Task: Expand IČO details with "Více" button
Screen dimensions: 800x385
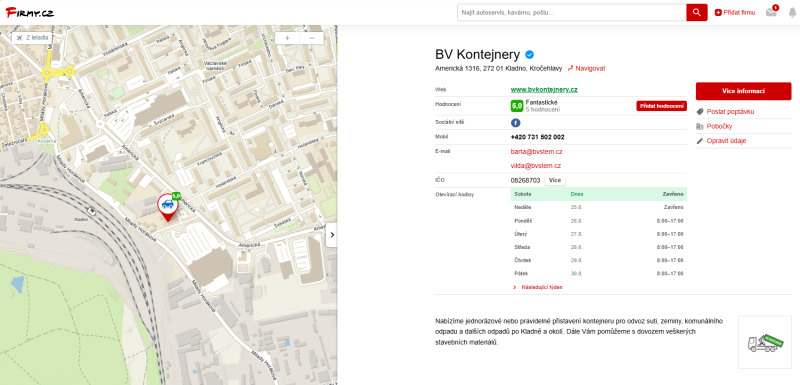Action: pyautogui.click(x=555, y=181)
